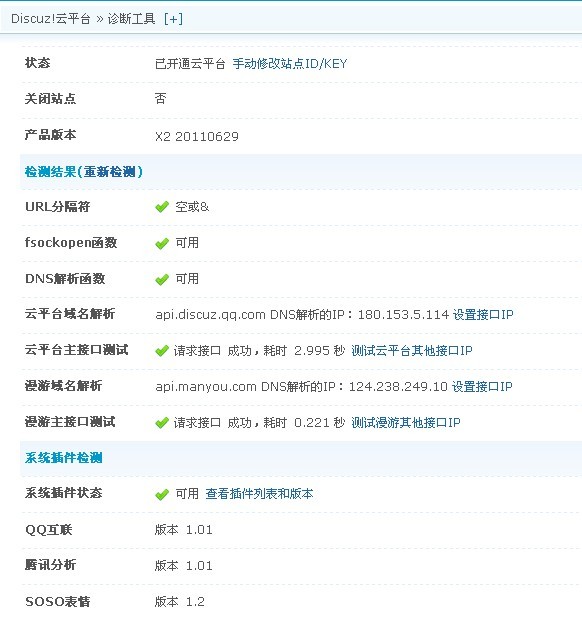Click 测试漫游其他接口IP link
582x637 pixels.
tap(406, 422)
